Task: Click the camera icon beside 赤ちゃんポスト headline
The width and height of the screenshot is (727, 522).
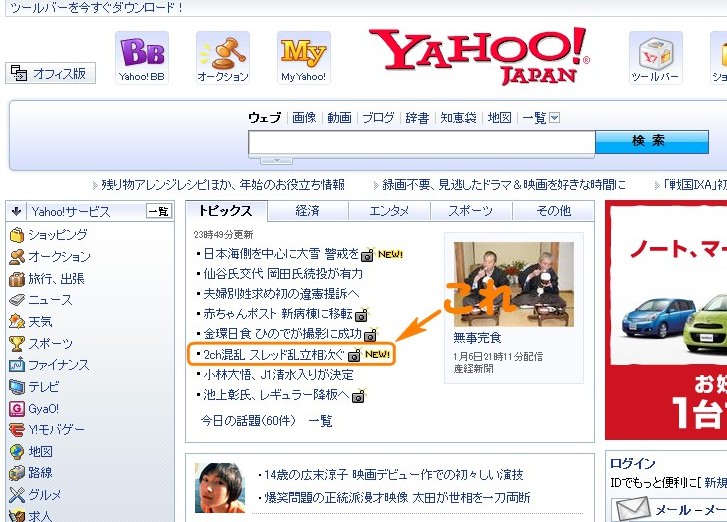Action: pos(362,315)
